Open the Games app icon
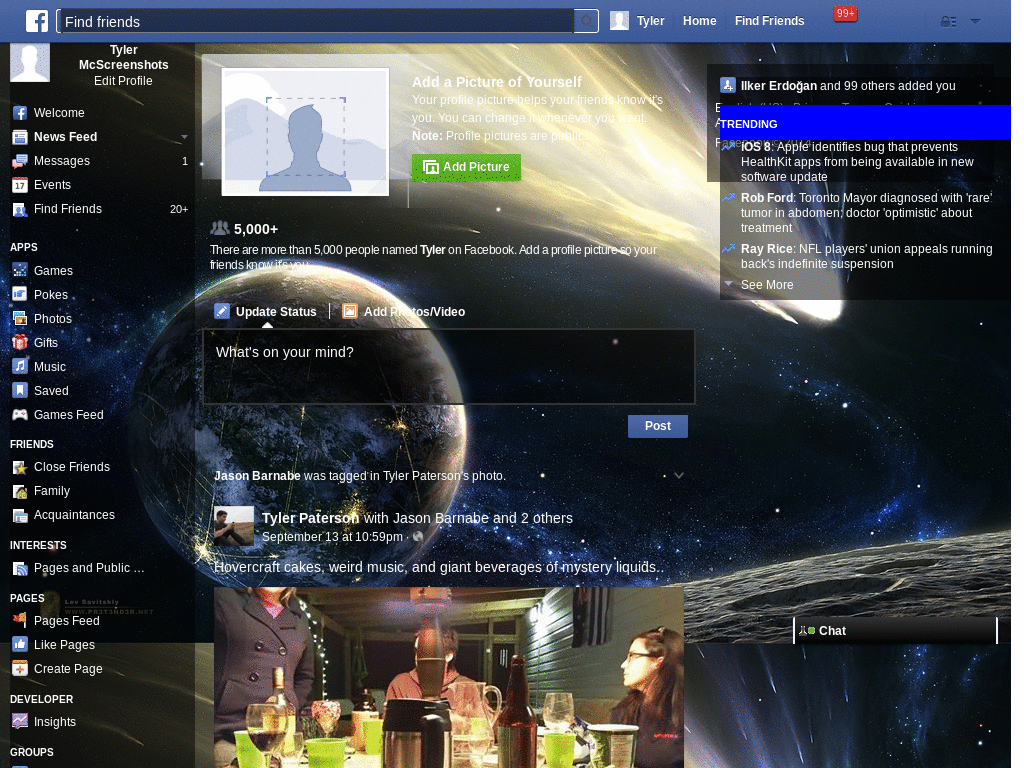Image resolution: width=1024 pixels, height=768 pixels. click(20, 270)
